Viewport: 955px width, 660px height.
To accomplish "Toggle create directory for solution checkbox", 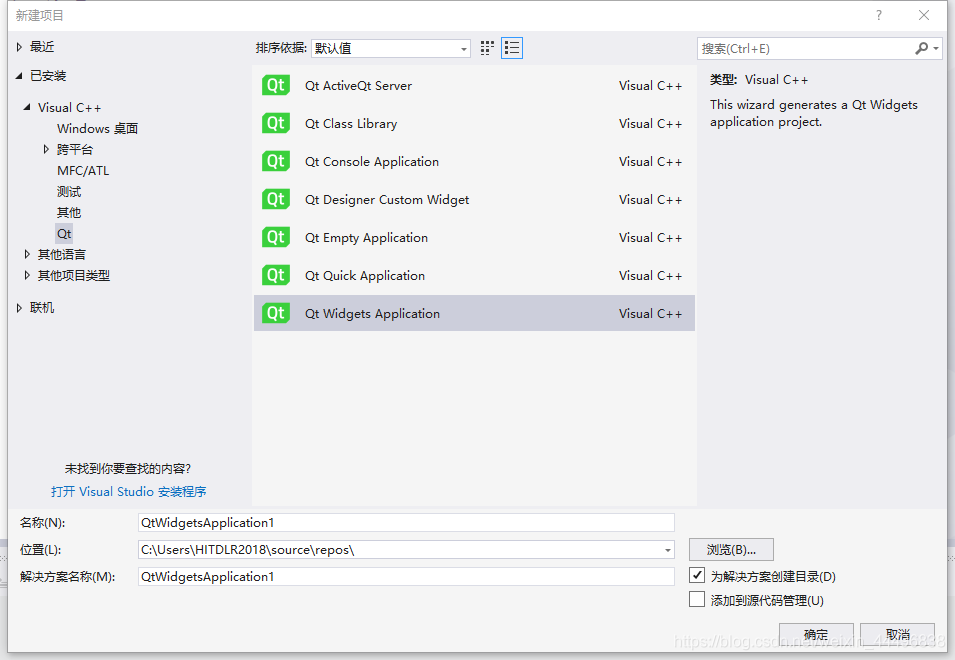I will coord(697,575).
